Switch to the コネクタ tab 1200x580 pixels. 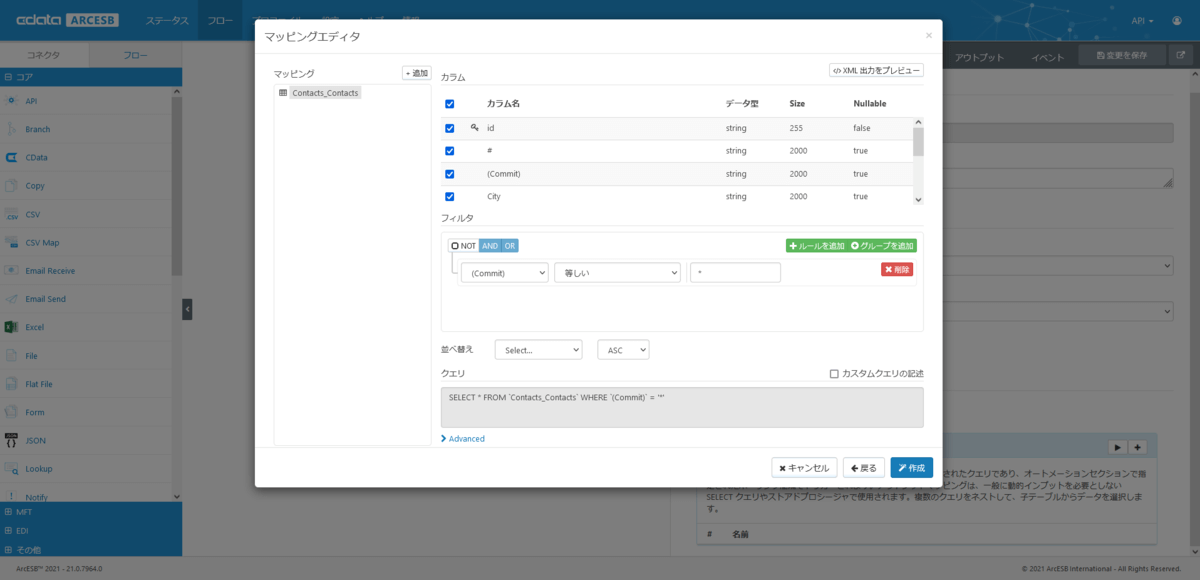click(x=44, y=56)
